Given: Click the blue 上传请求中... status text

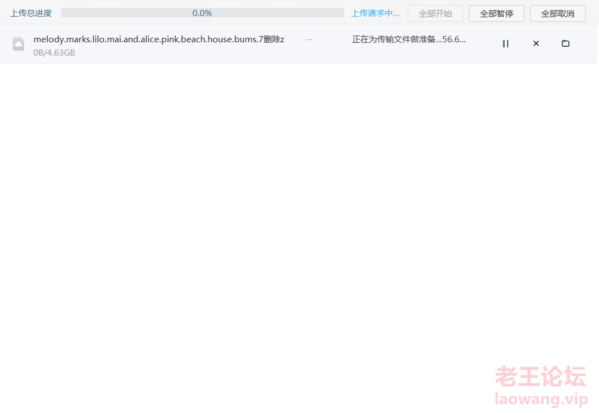Looking at the screenshot, I should pos(375,13).
